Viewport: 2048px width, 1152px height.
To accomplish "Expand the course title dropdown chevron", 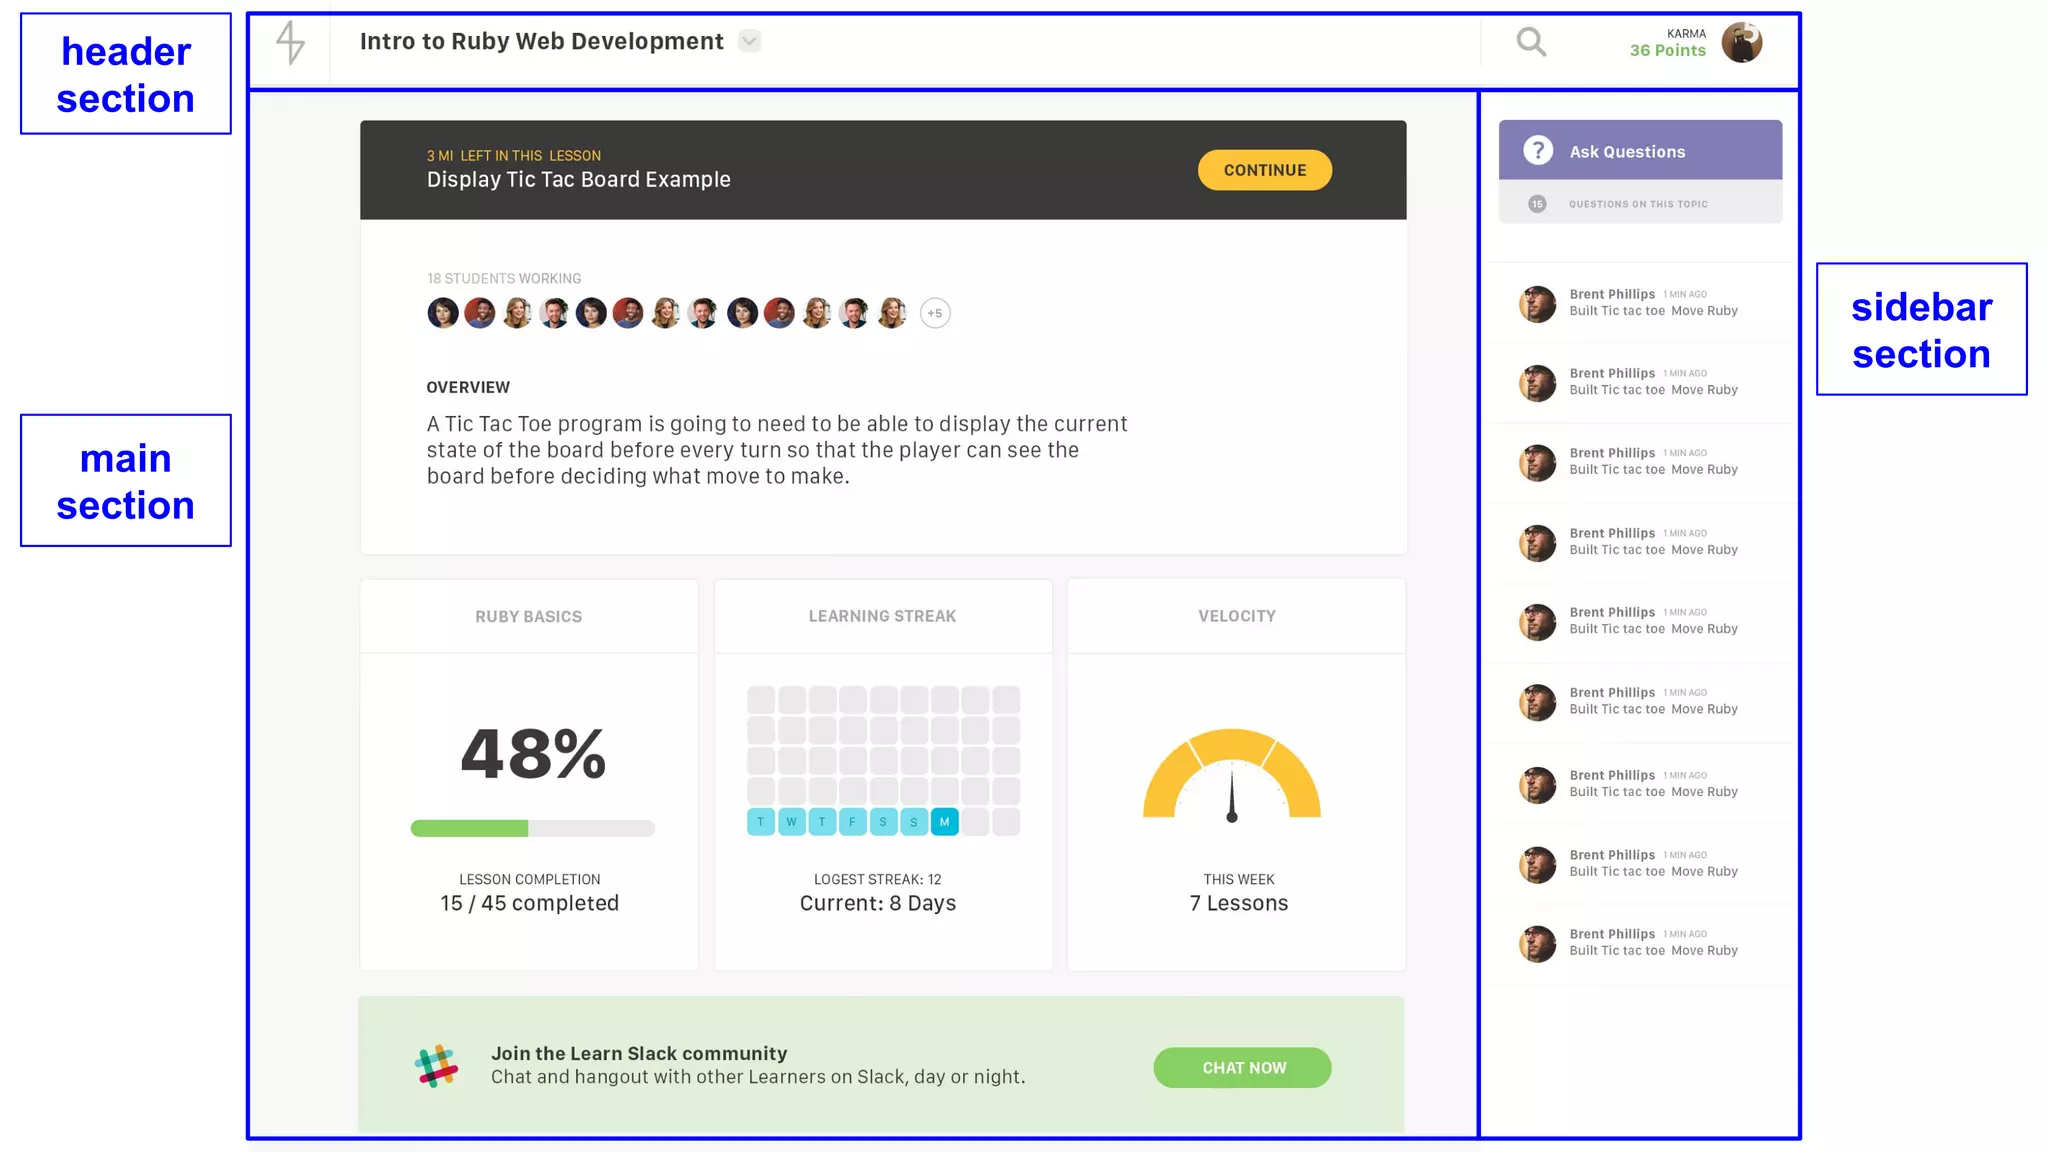I will pos(749,42).
